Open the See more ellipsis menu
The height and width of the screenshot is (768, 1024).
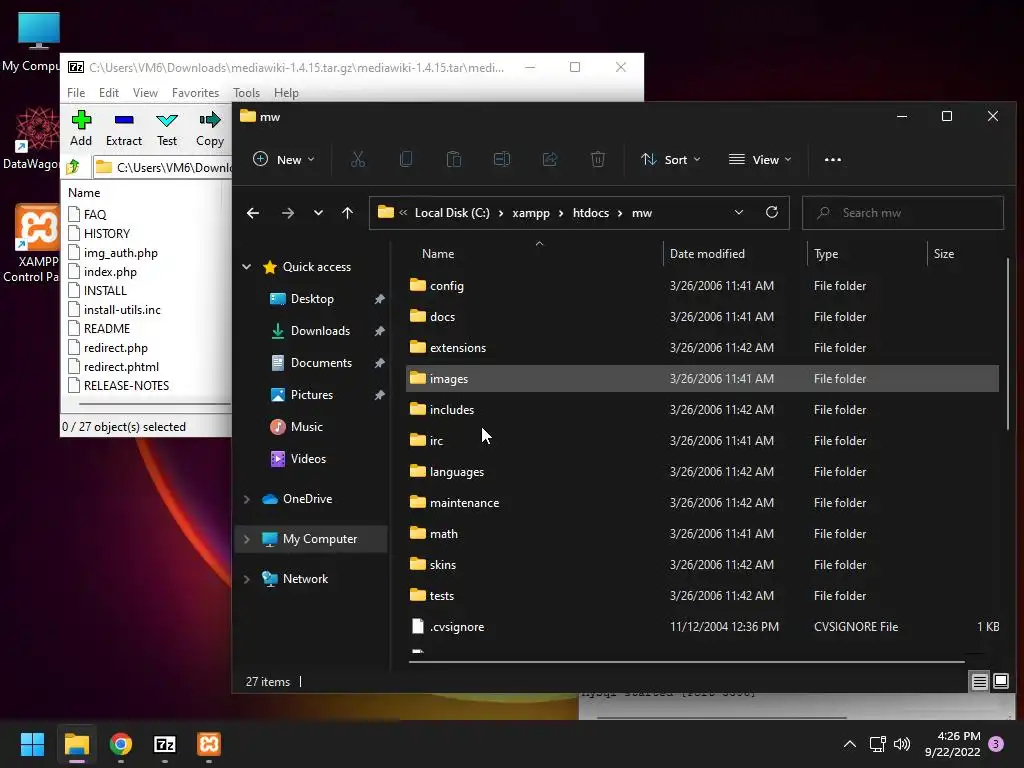tap(833, 159)
